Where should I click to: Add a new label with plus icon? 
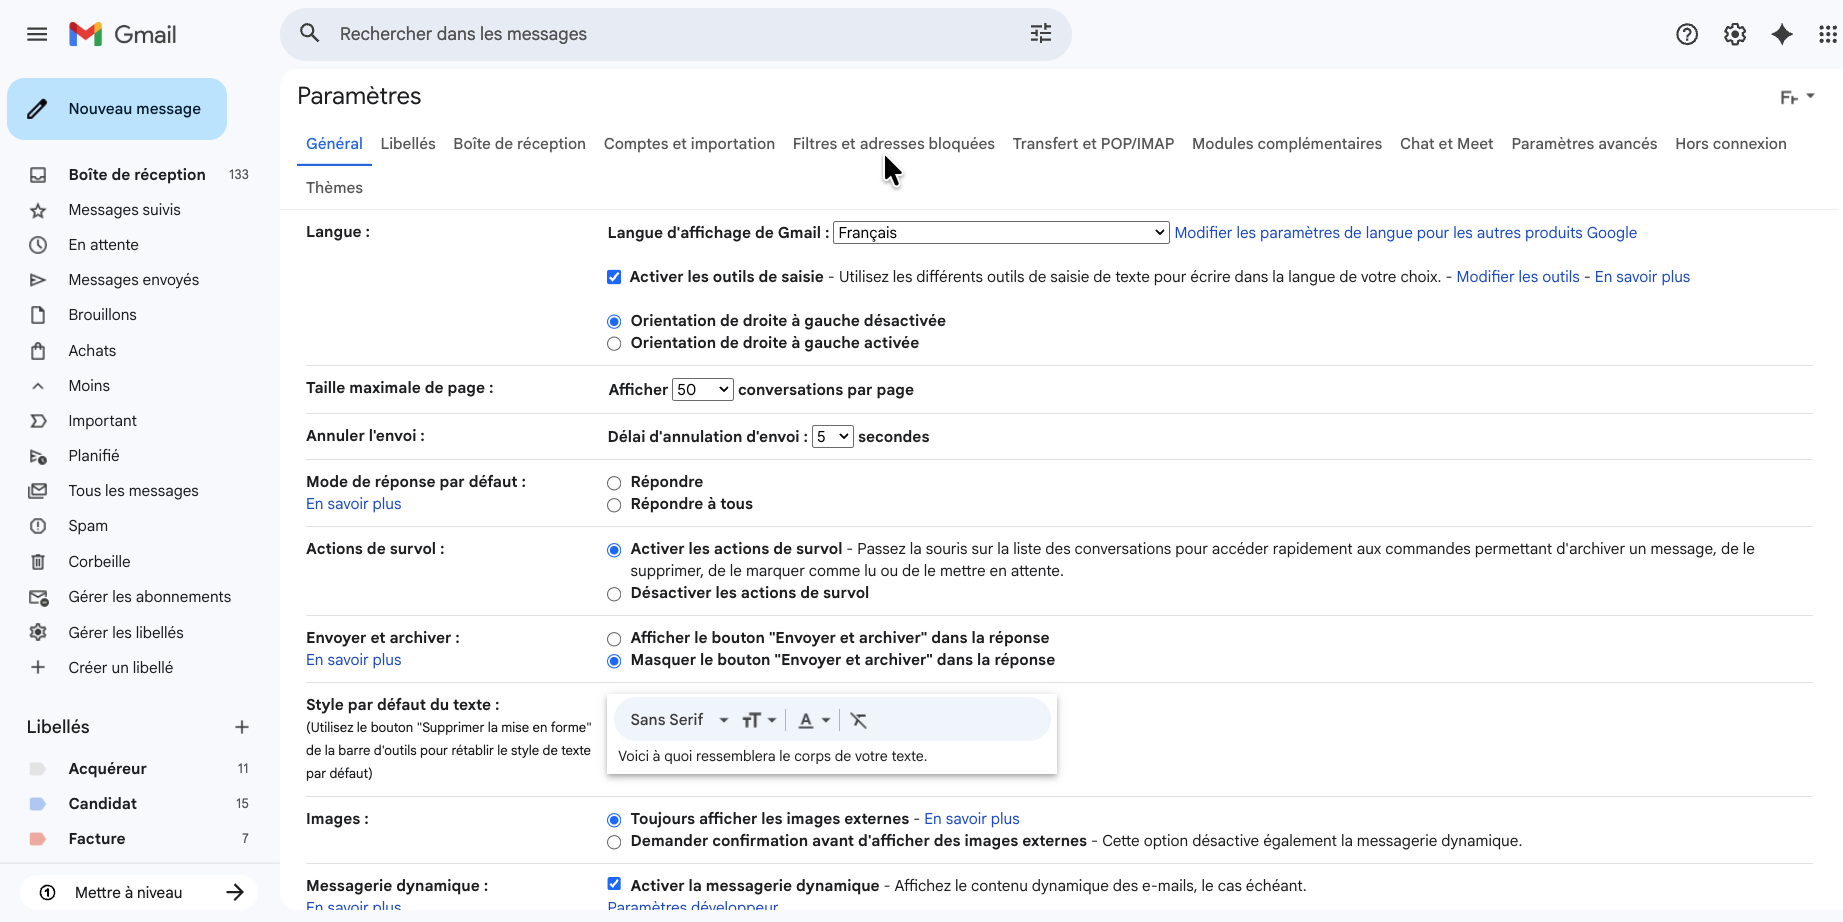pyautogui.click(x=241, y=727)
